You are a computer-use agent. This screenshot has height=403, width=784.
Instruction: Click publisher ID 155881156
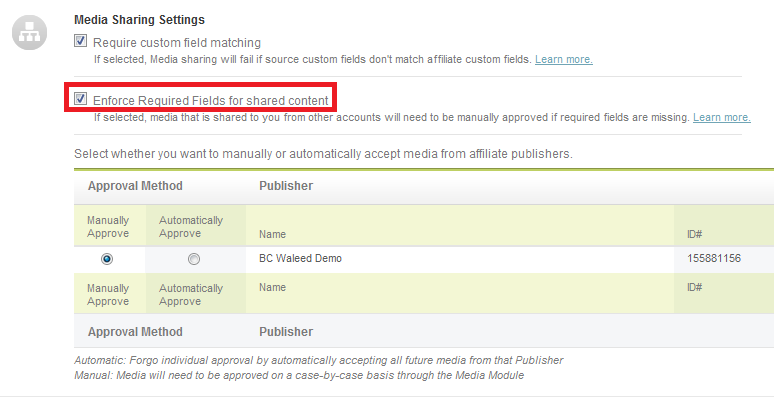click(714, 258)
